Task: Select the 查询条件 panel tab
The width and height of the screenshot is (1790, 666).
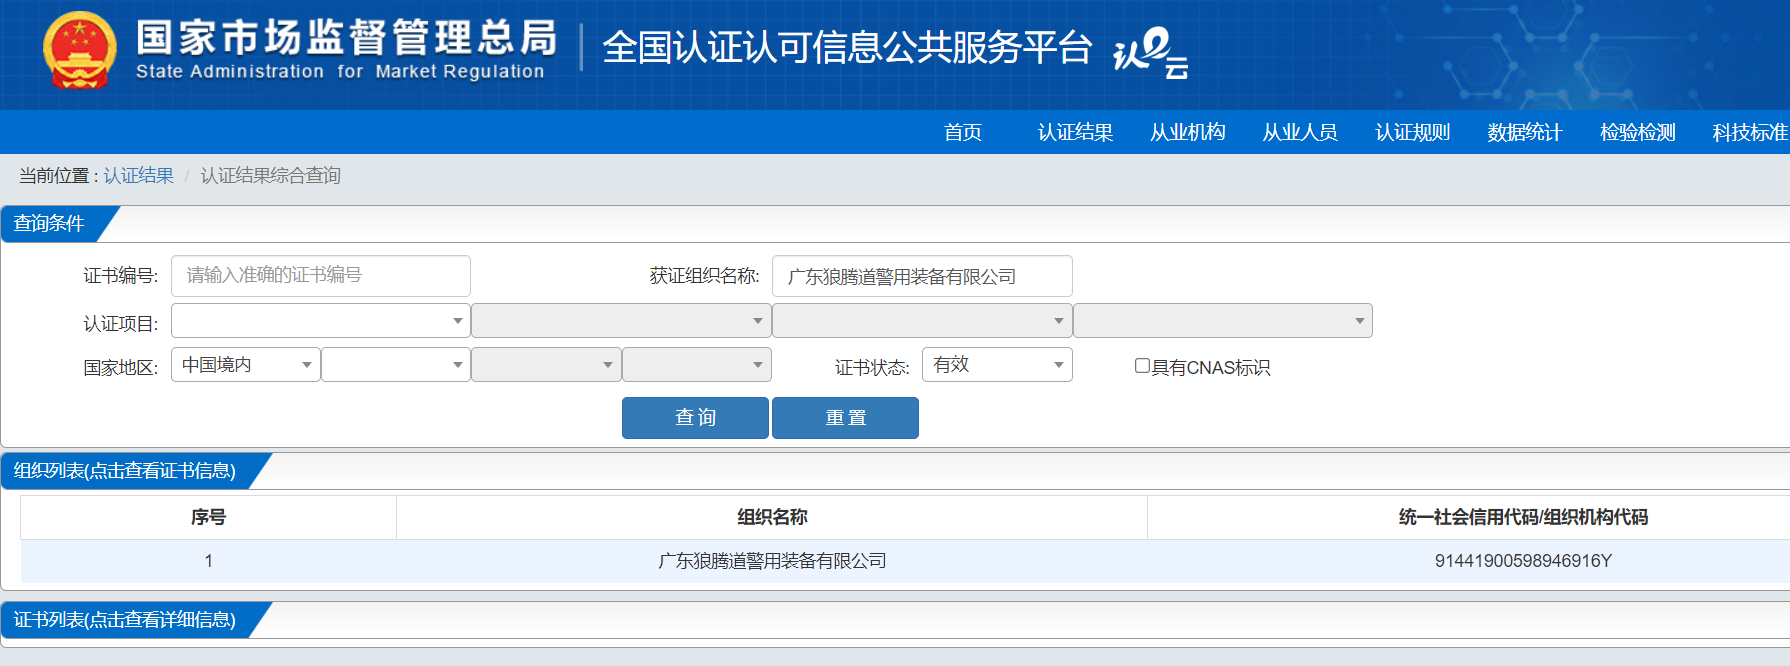Action: pos(50,223)
